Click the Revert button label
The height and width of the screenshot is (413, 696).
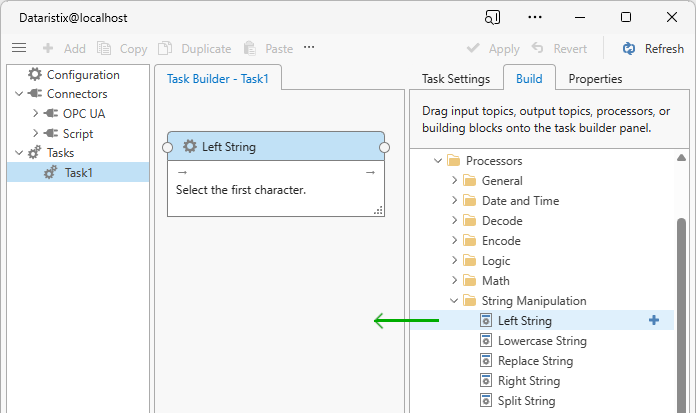coord(570,48)
